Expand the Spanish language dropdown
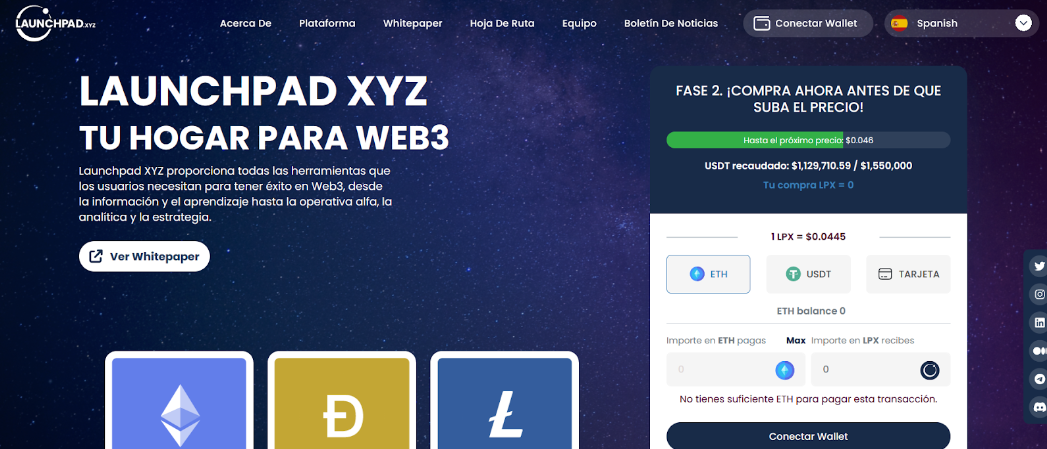Screen dimensions: 1047x449 click(x=962, y=23)
